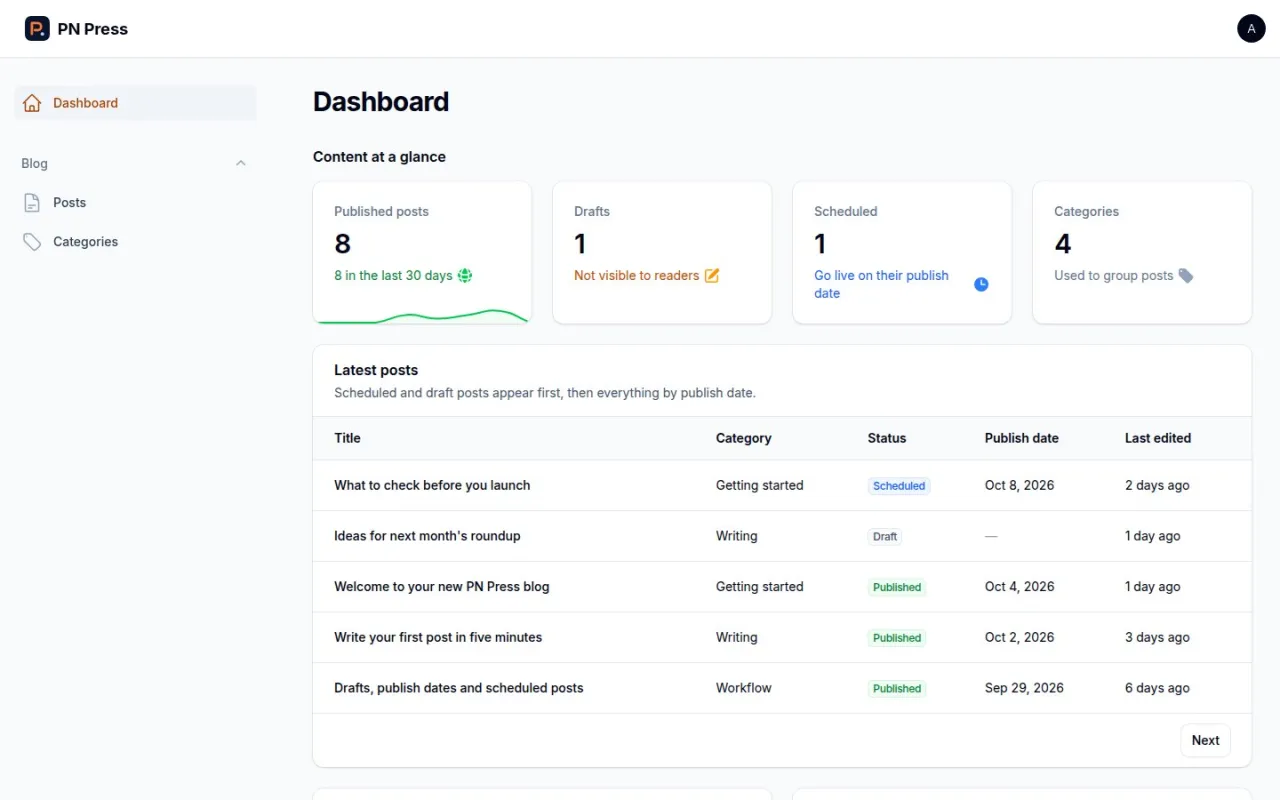The image size is (1280, 800).
Task: Open "Drafts, publish dates and scheduled posts"
Action: pos(458,688)
